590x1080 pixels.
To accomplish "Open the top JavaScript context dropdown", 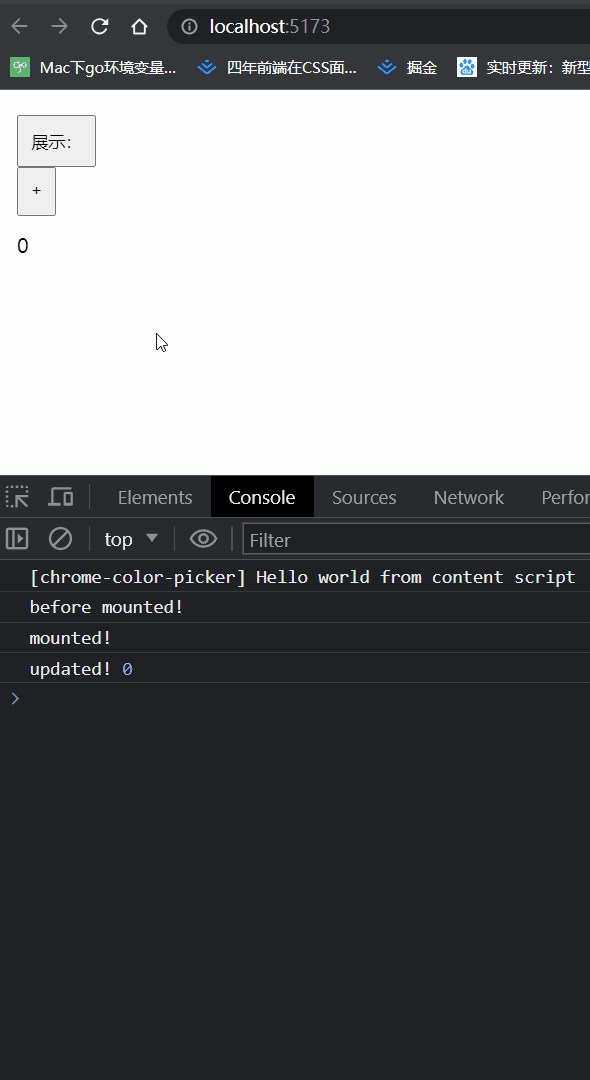I will coord(131,539).
